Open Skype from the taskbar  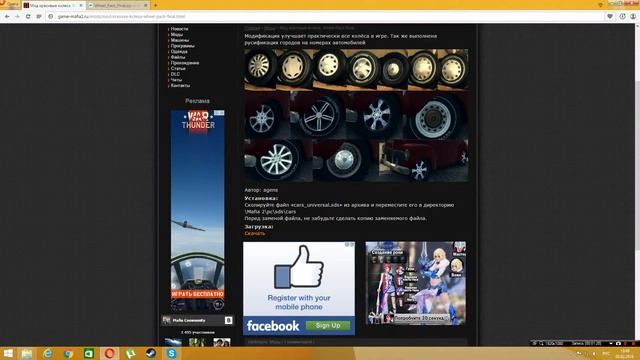click(x=171, y=353)
